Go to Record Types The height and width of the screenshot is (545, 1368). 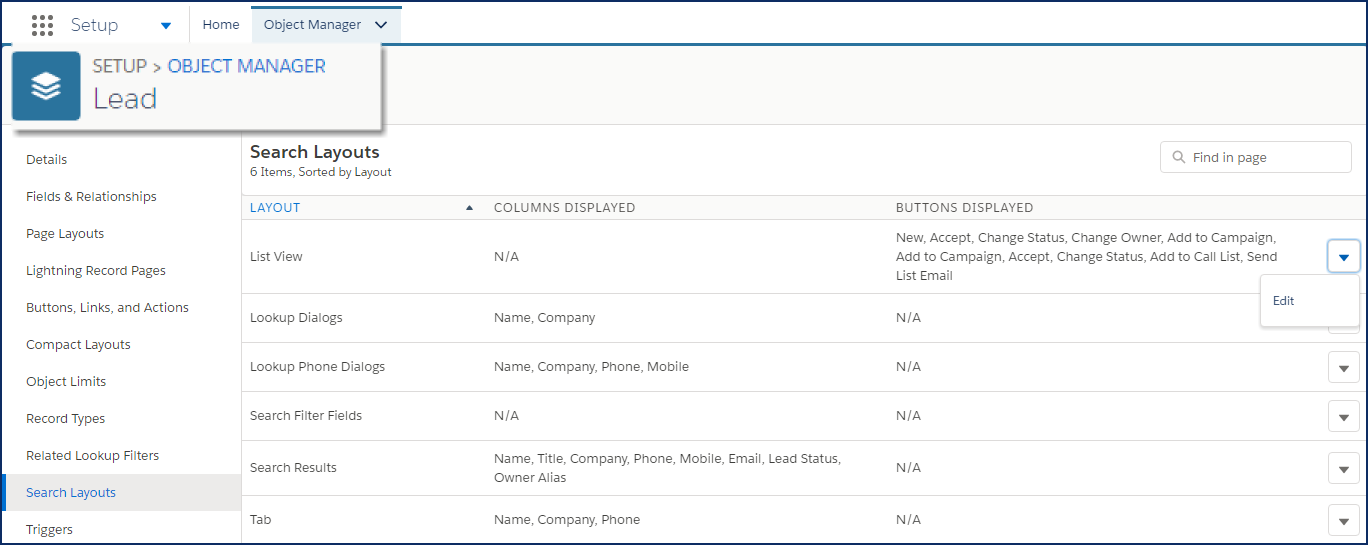coord(65,419)
